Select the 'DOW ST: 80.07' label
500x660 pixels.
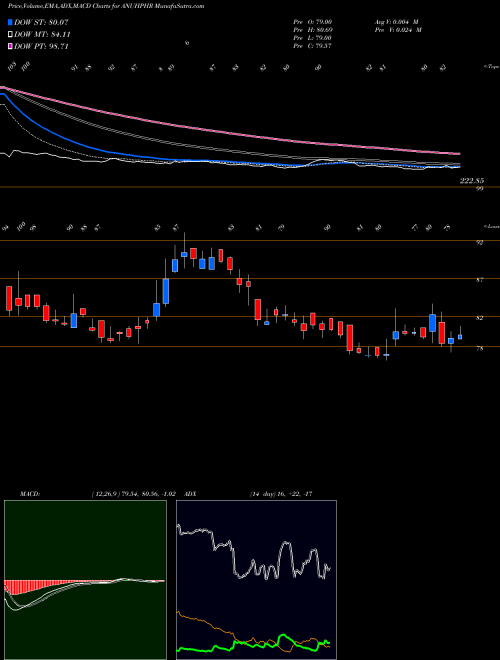[x=41, y=22]
